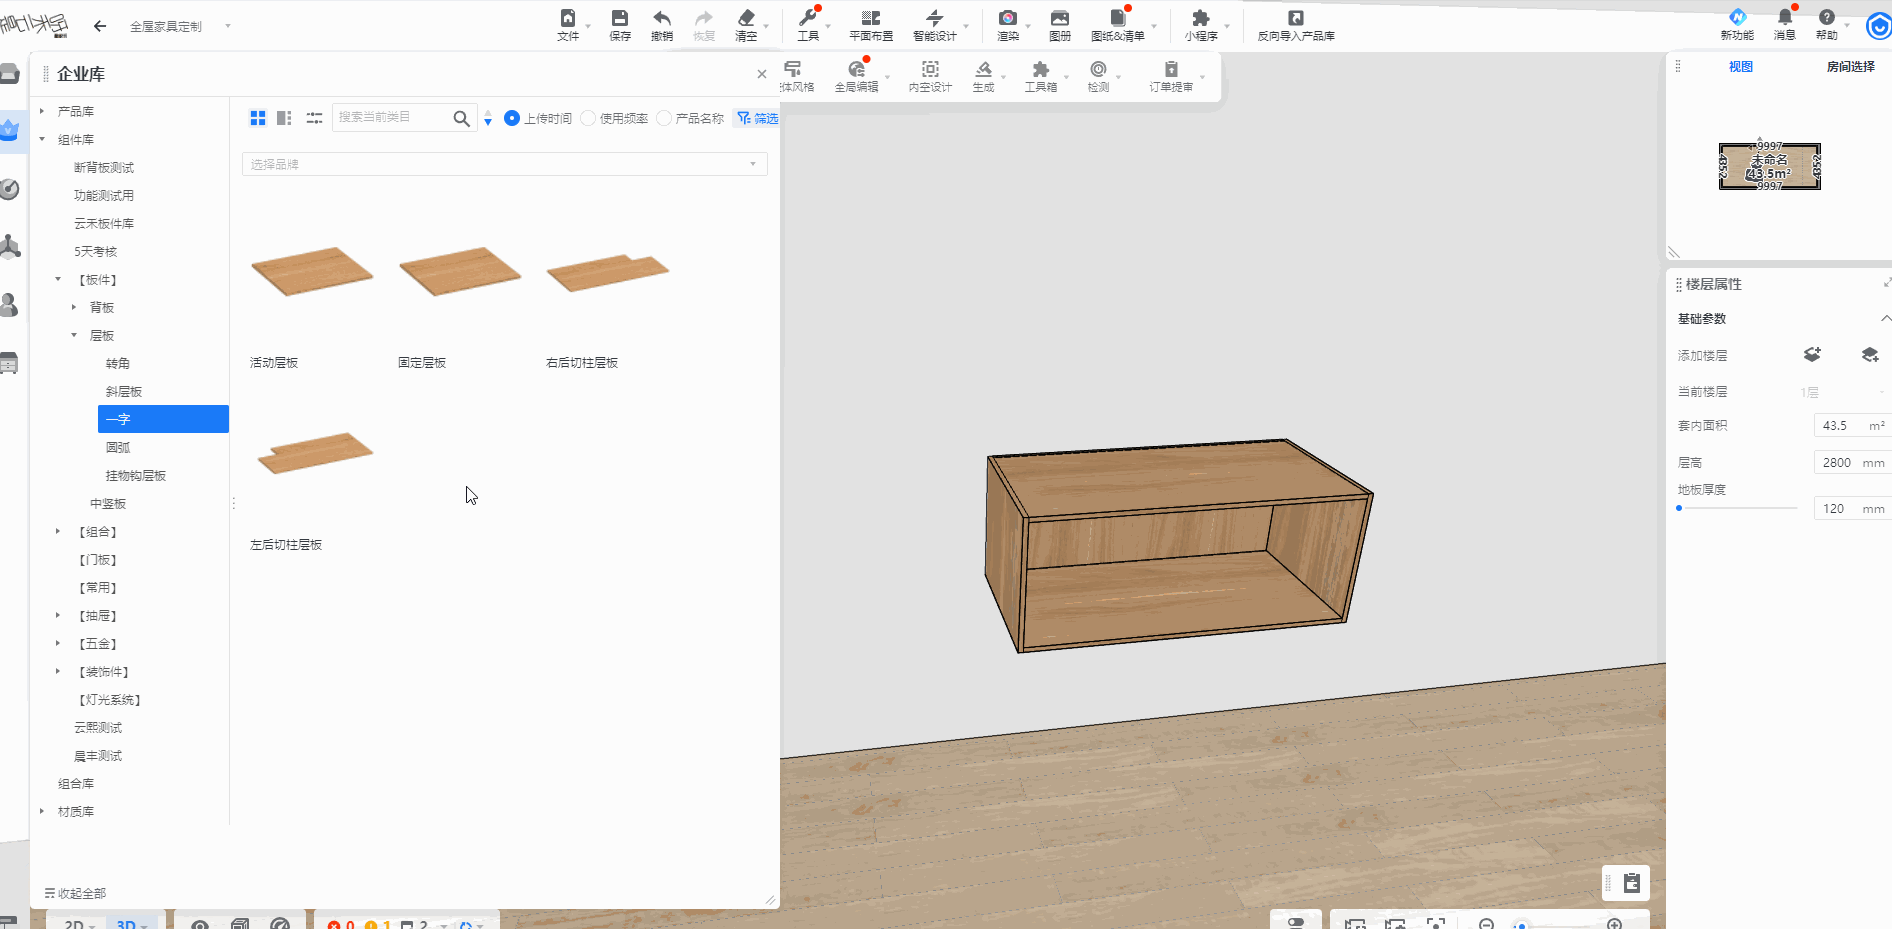Open the Notifications (消息) bell icon
This screenshot has height=929, width=1892.
click(1784, 18)
